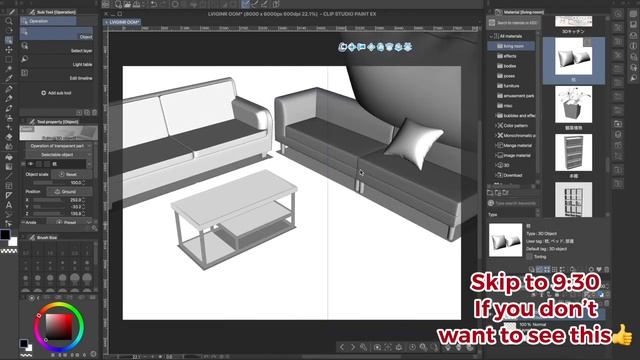Expand the Monochromatic pattern folder

click(x=496, y=136)
